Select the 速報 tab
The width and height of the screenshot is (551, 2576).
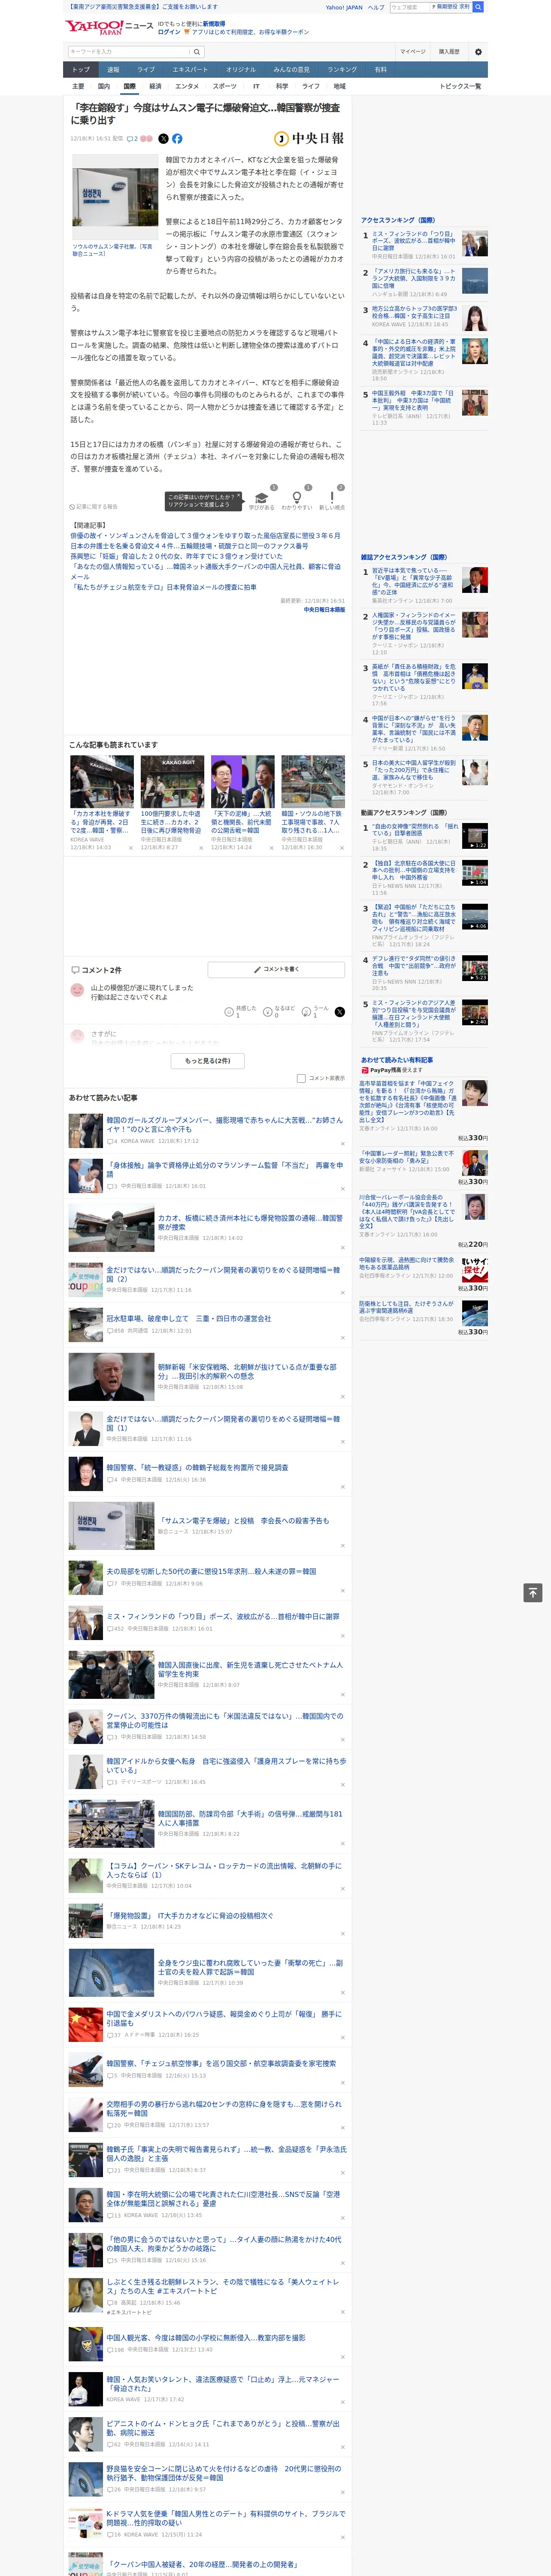click(x=113, y=70)
